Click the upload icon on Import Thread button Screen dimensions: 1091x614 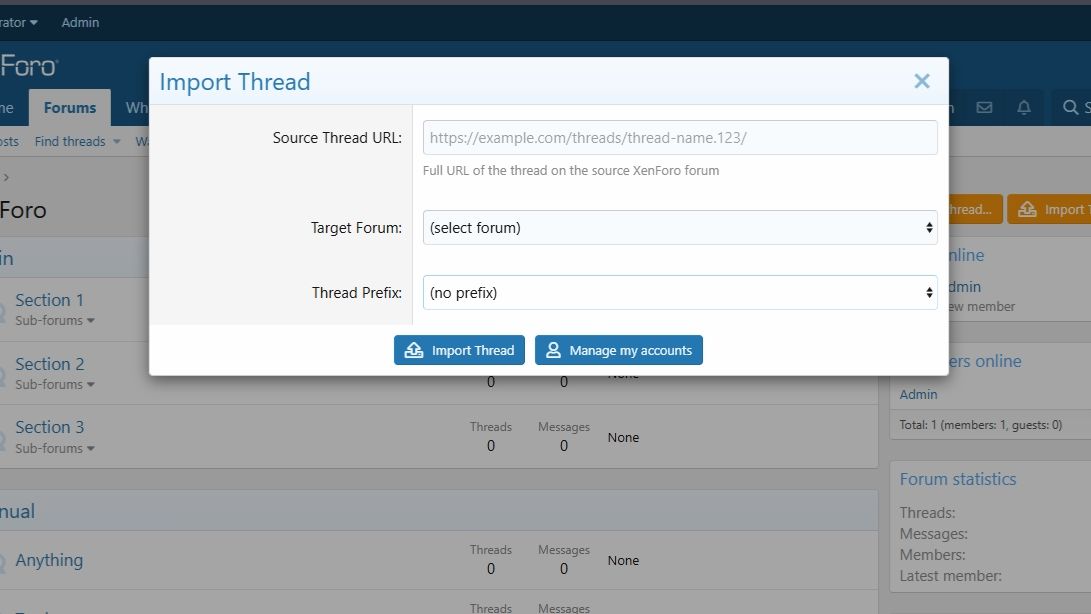click(414, 350)
